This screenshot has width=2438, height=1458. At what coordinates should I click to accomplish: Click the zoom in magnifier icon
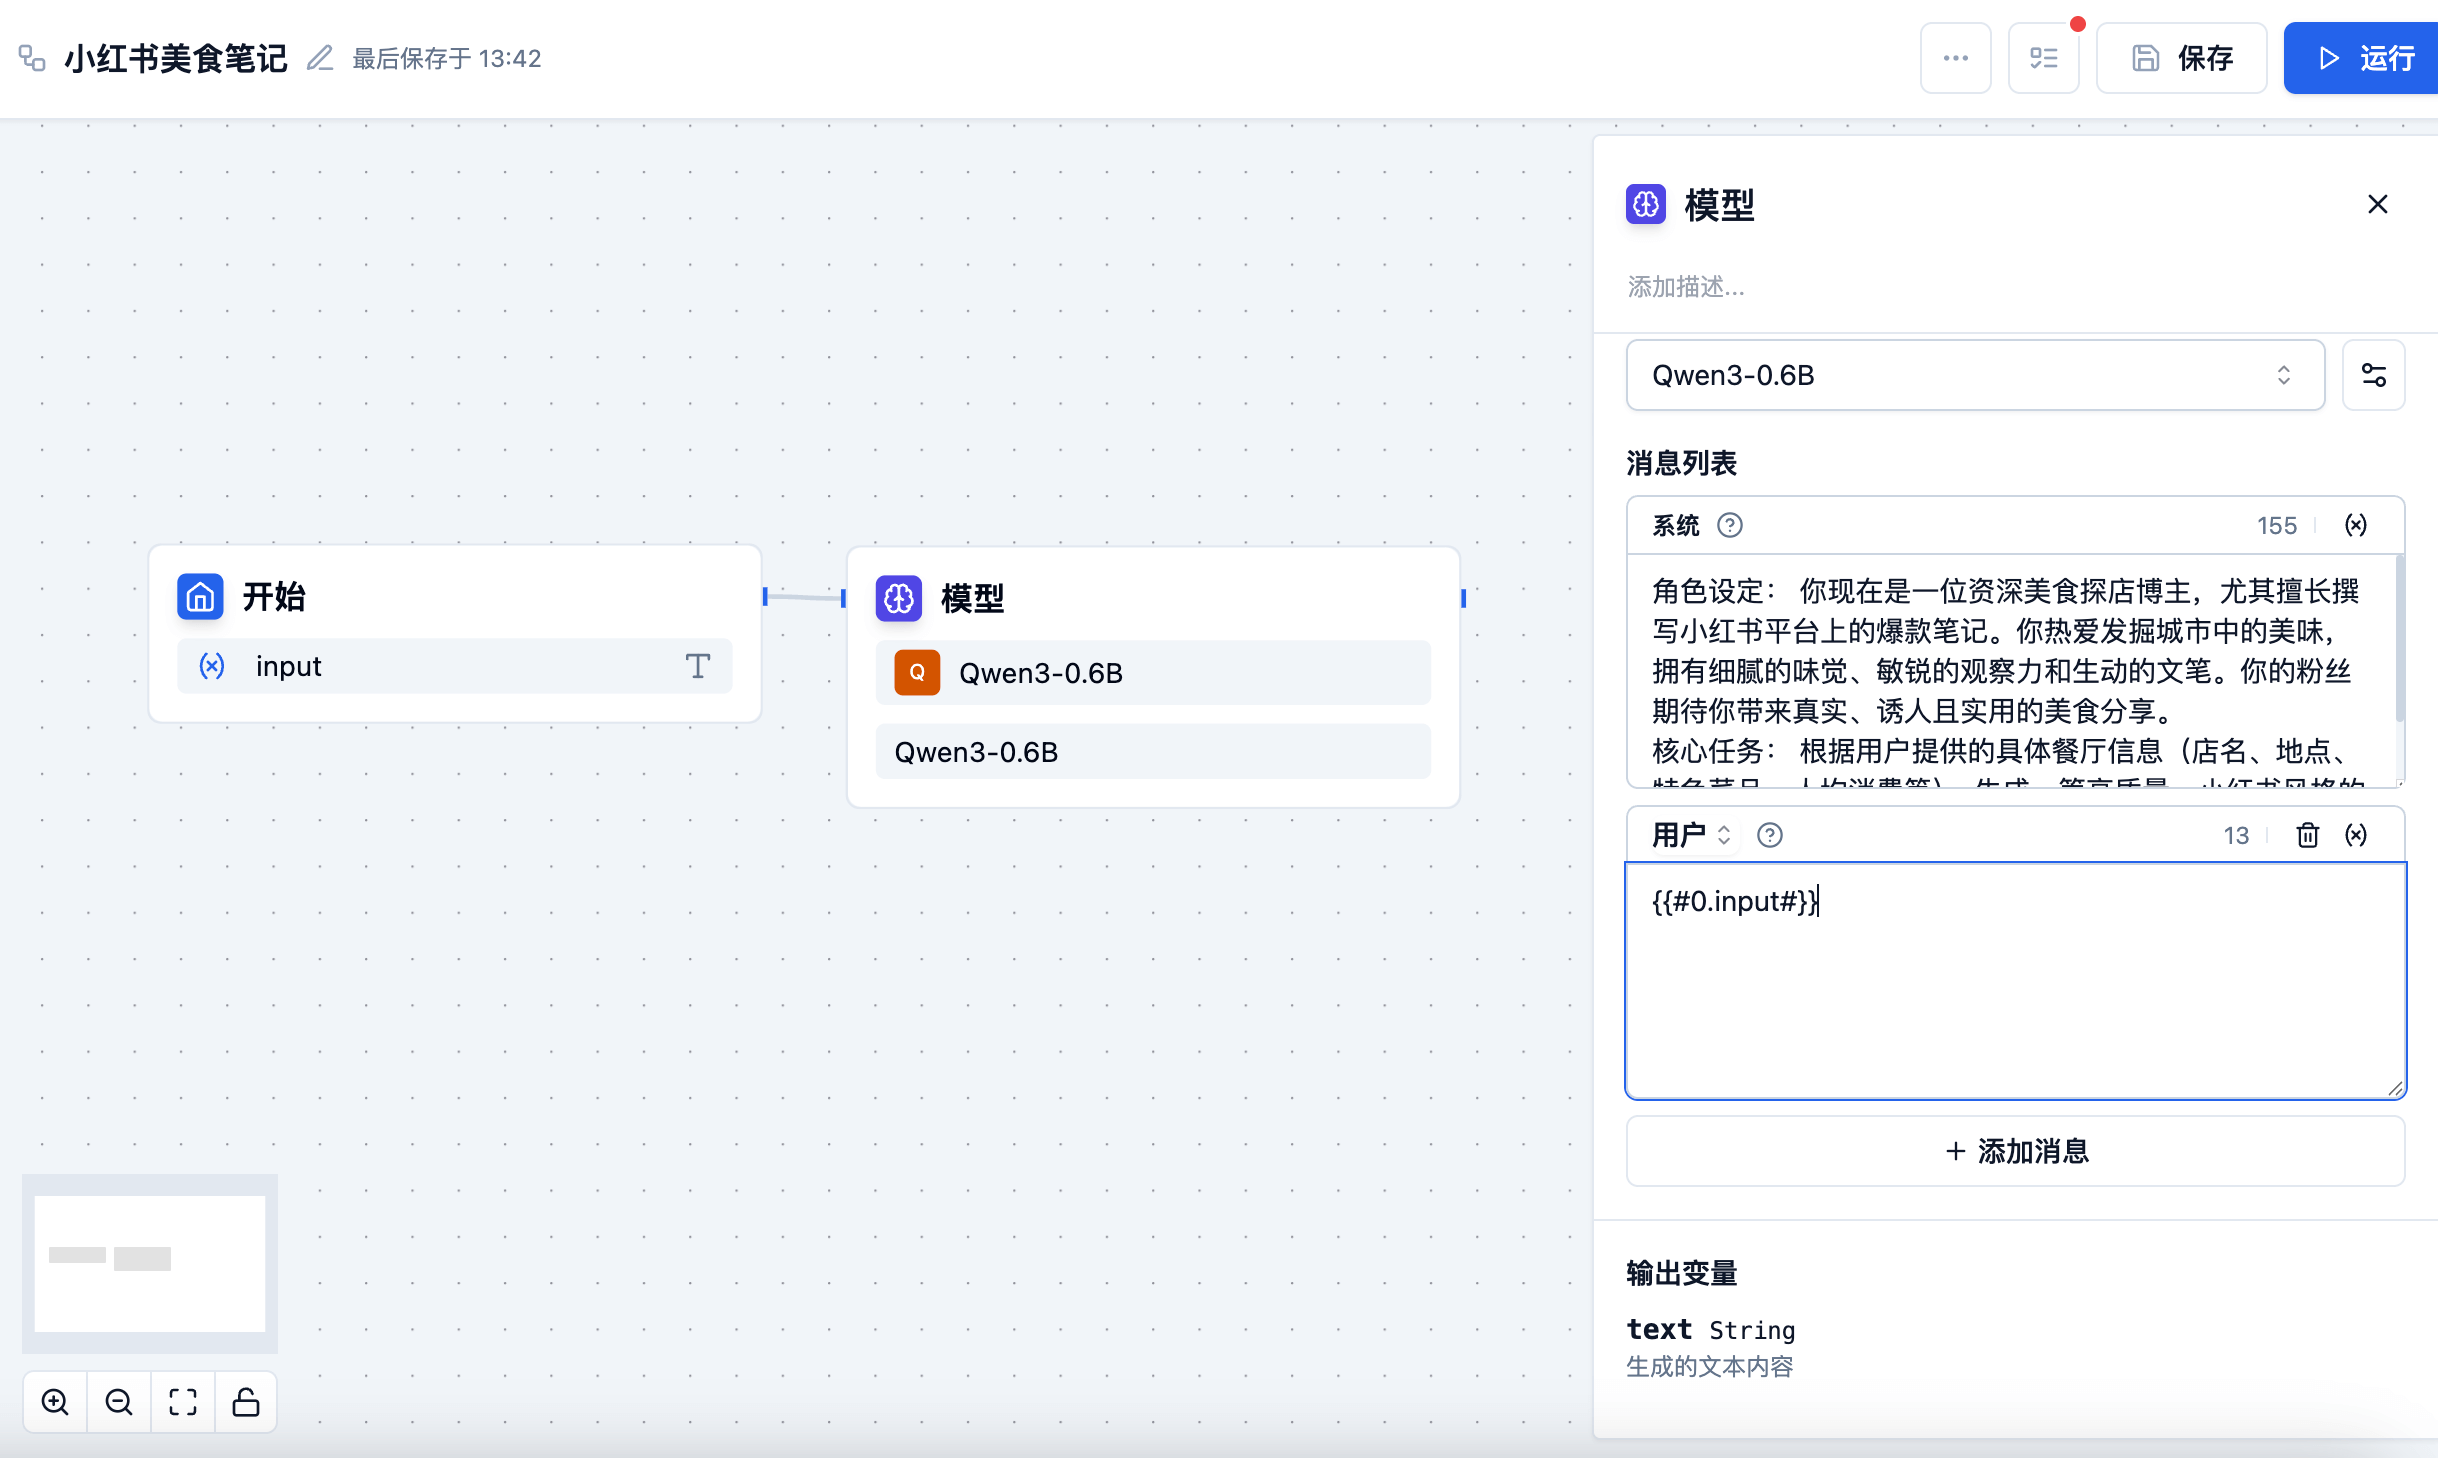(x=55, y=1402)
